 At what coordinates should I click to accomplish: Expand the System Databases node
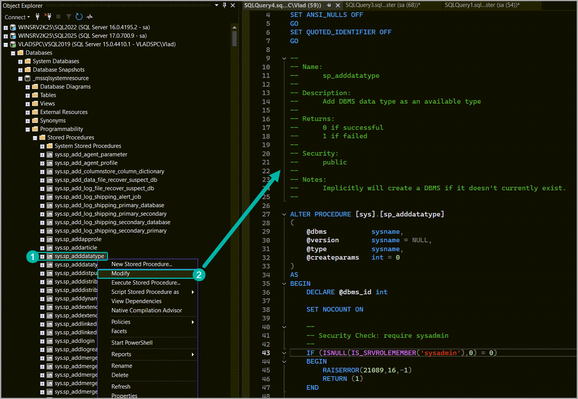20,61
